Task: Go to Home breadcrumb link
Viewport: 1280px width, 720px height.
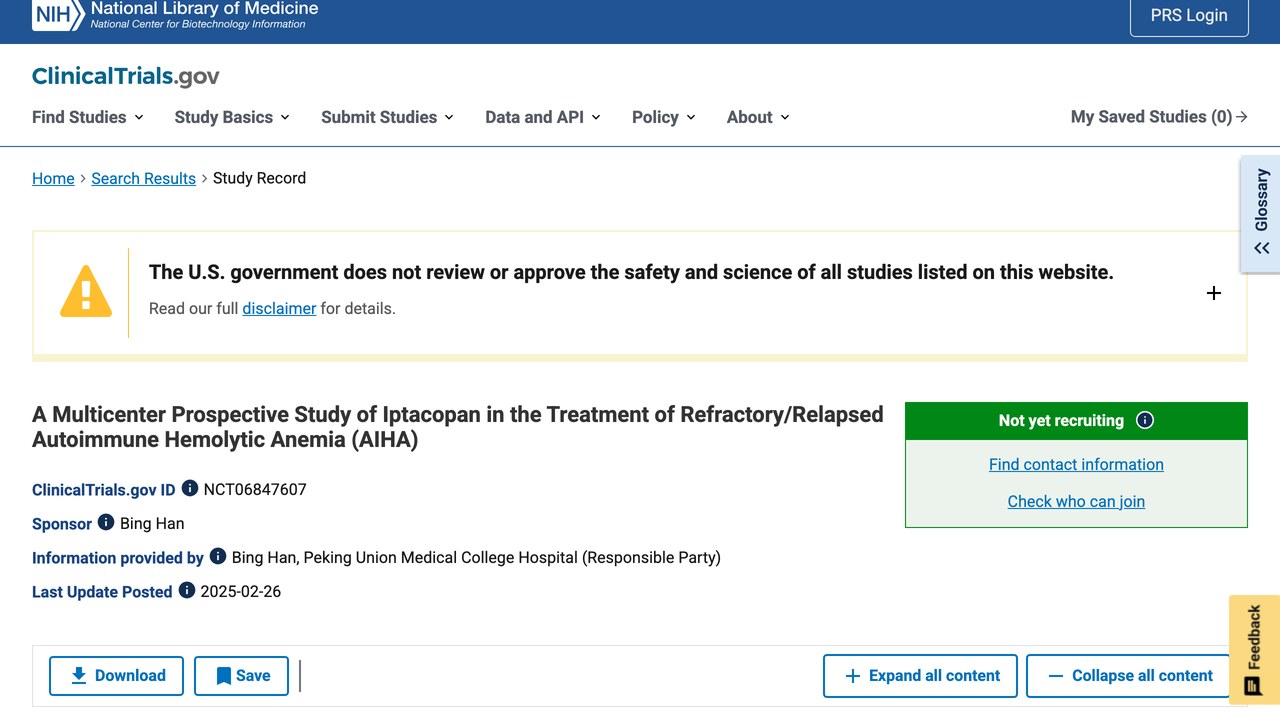Action: tap(53, 178)
